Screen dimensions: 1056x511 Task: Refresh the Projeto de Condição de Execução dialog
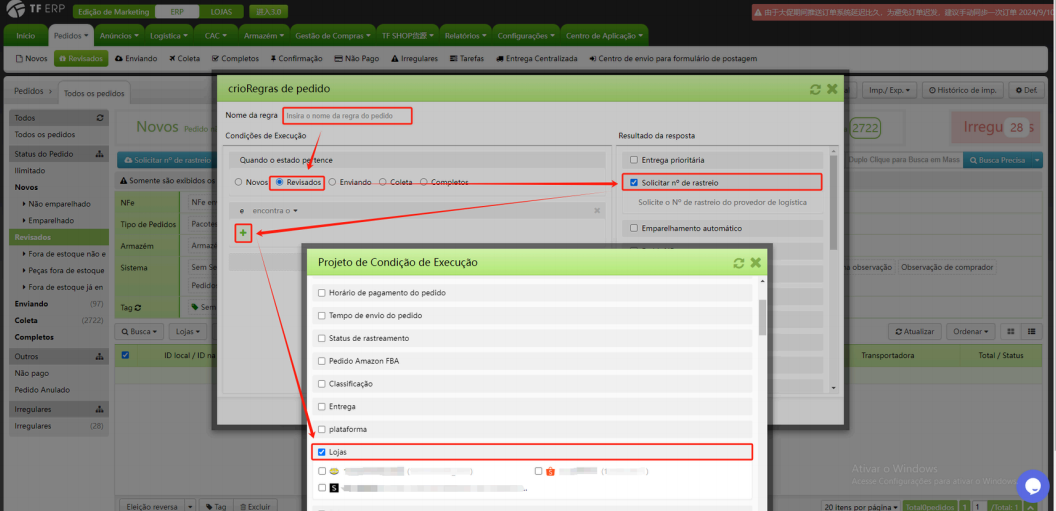pos(739,263)
